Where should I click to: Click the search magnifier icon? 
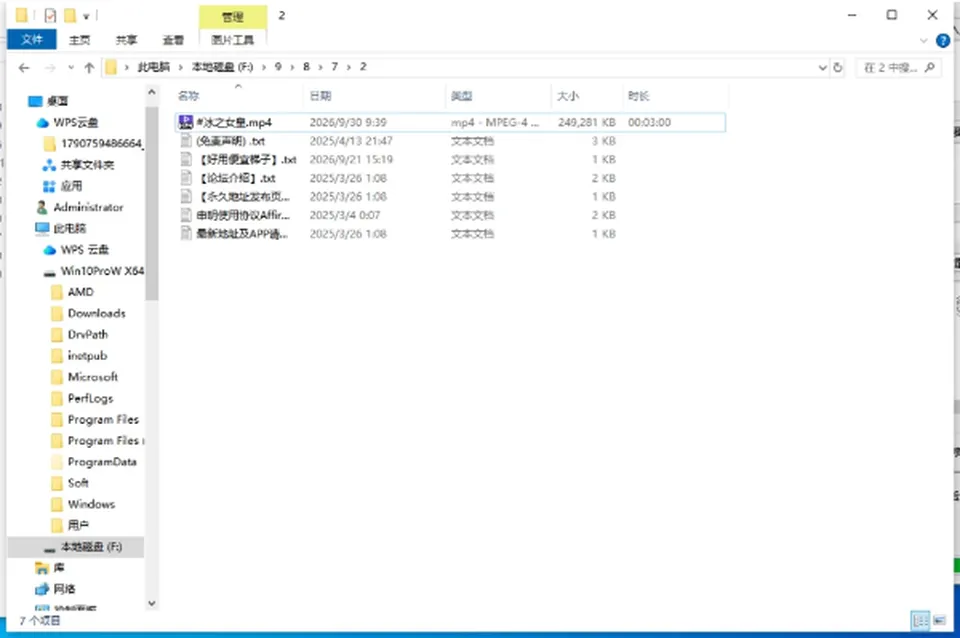[x=929, y=67]
